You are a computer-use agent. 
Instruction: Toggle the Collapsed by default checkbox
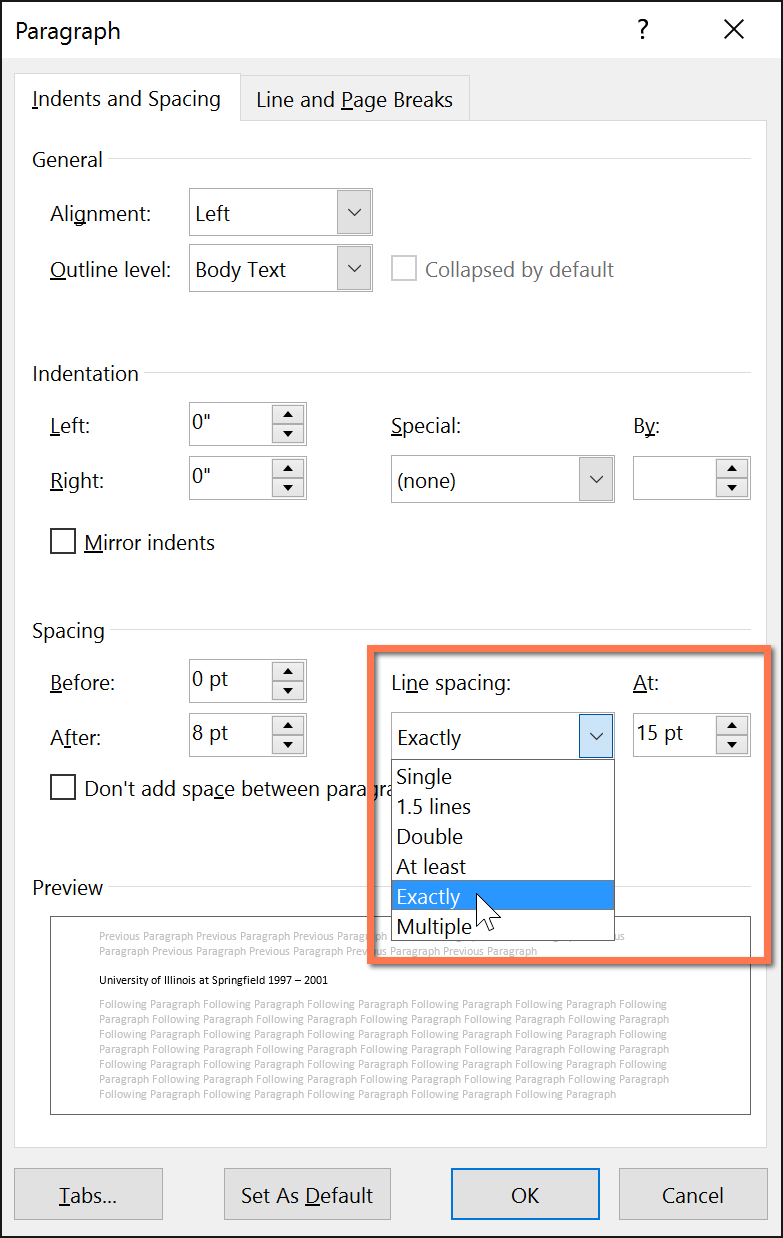click(x=404, y=268)
